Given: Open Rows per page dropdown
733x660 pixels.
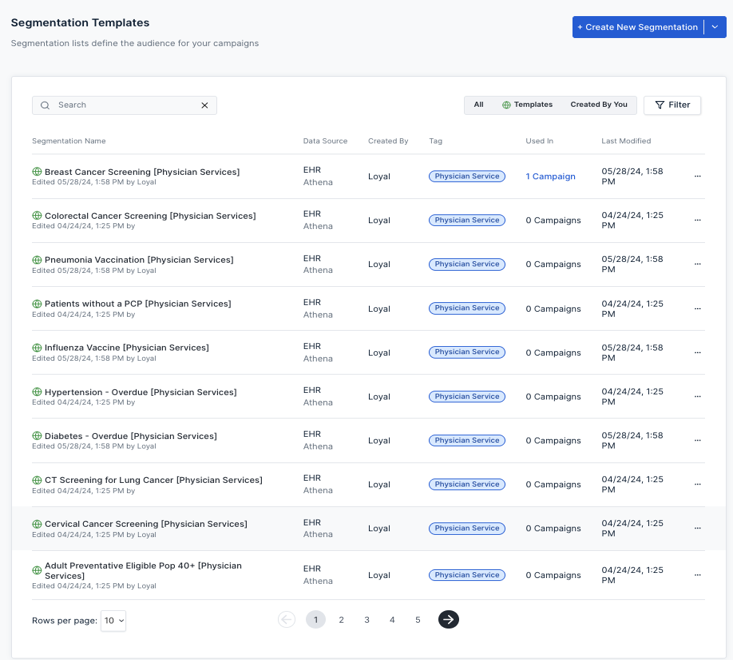Looking at the screenshot, I should (114, 621).
